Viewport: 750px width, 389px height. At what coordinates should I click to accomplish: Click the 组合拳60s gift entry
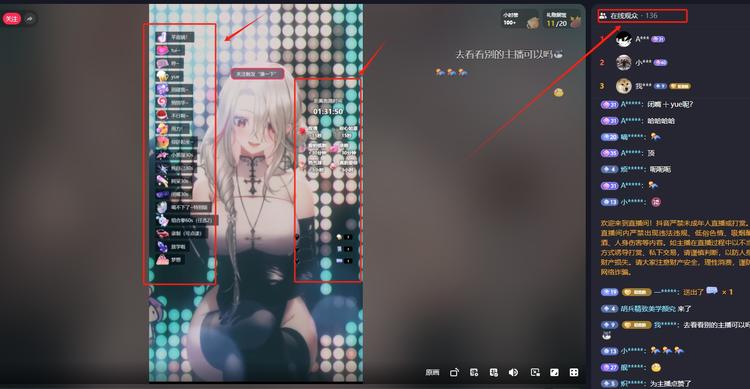186,220
